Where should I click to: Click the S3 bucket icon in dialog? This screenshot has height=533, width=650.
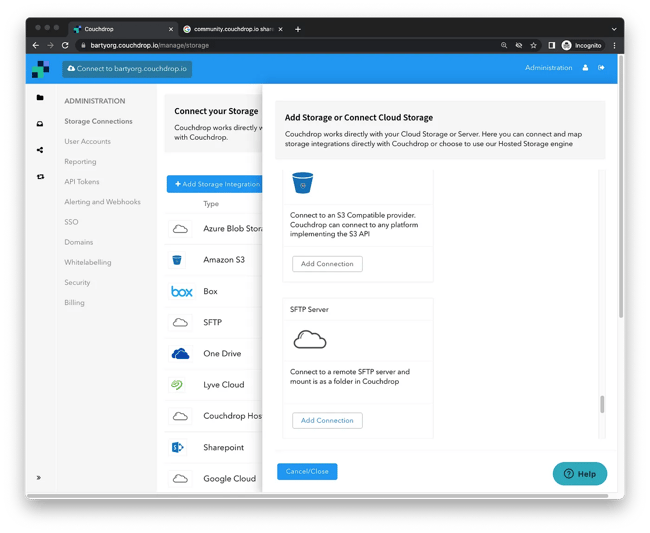point(302,183)
